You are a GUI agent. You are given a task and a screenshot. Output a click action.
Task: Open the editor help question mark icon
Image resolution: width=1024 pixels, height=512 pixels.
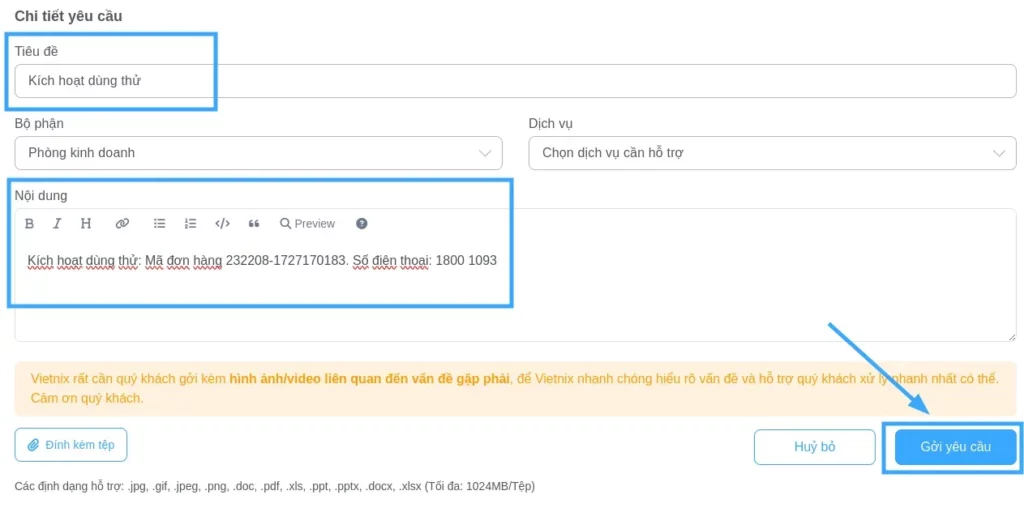coord(362,224)
